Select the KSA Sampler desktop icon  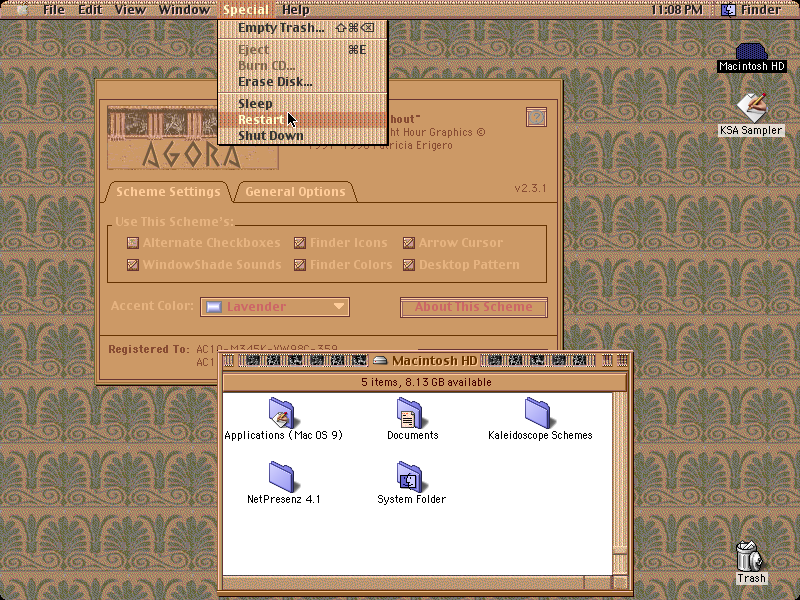pos(751,108)
